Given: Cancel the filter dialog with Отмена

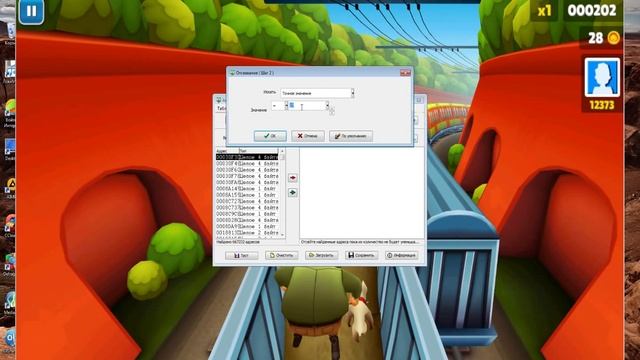Looking at the screenshot, I should point(308,136).
